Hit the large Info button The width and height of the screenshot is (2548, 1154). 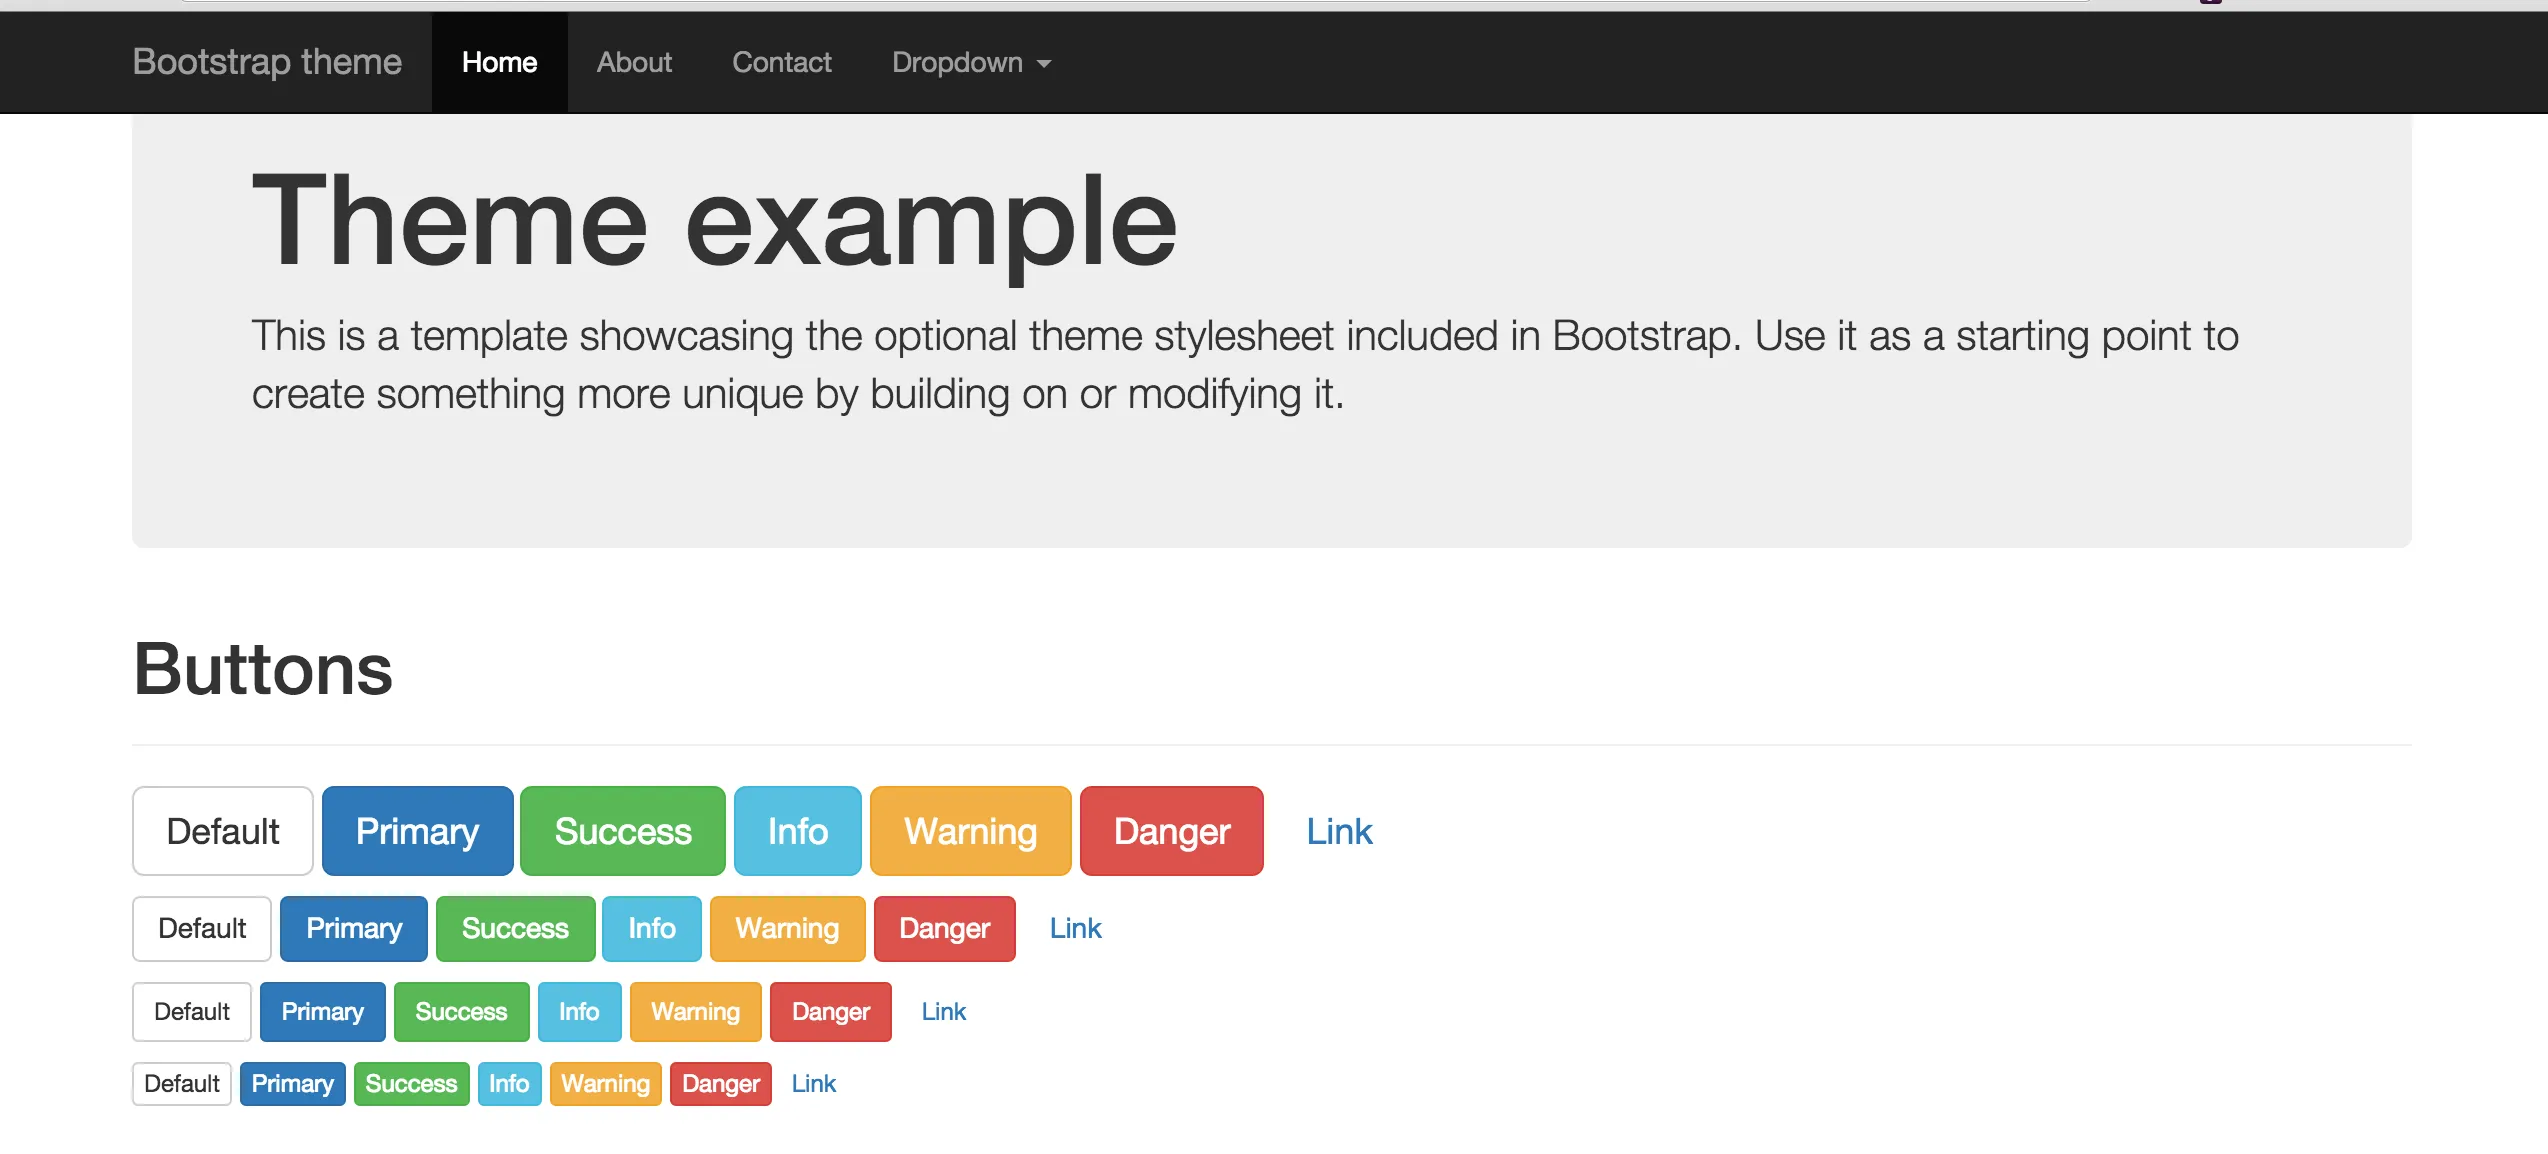pos(798,831)
